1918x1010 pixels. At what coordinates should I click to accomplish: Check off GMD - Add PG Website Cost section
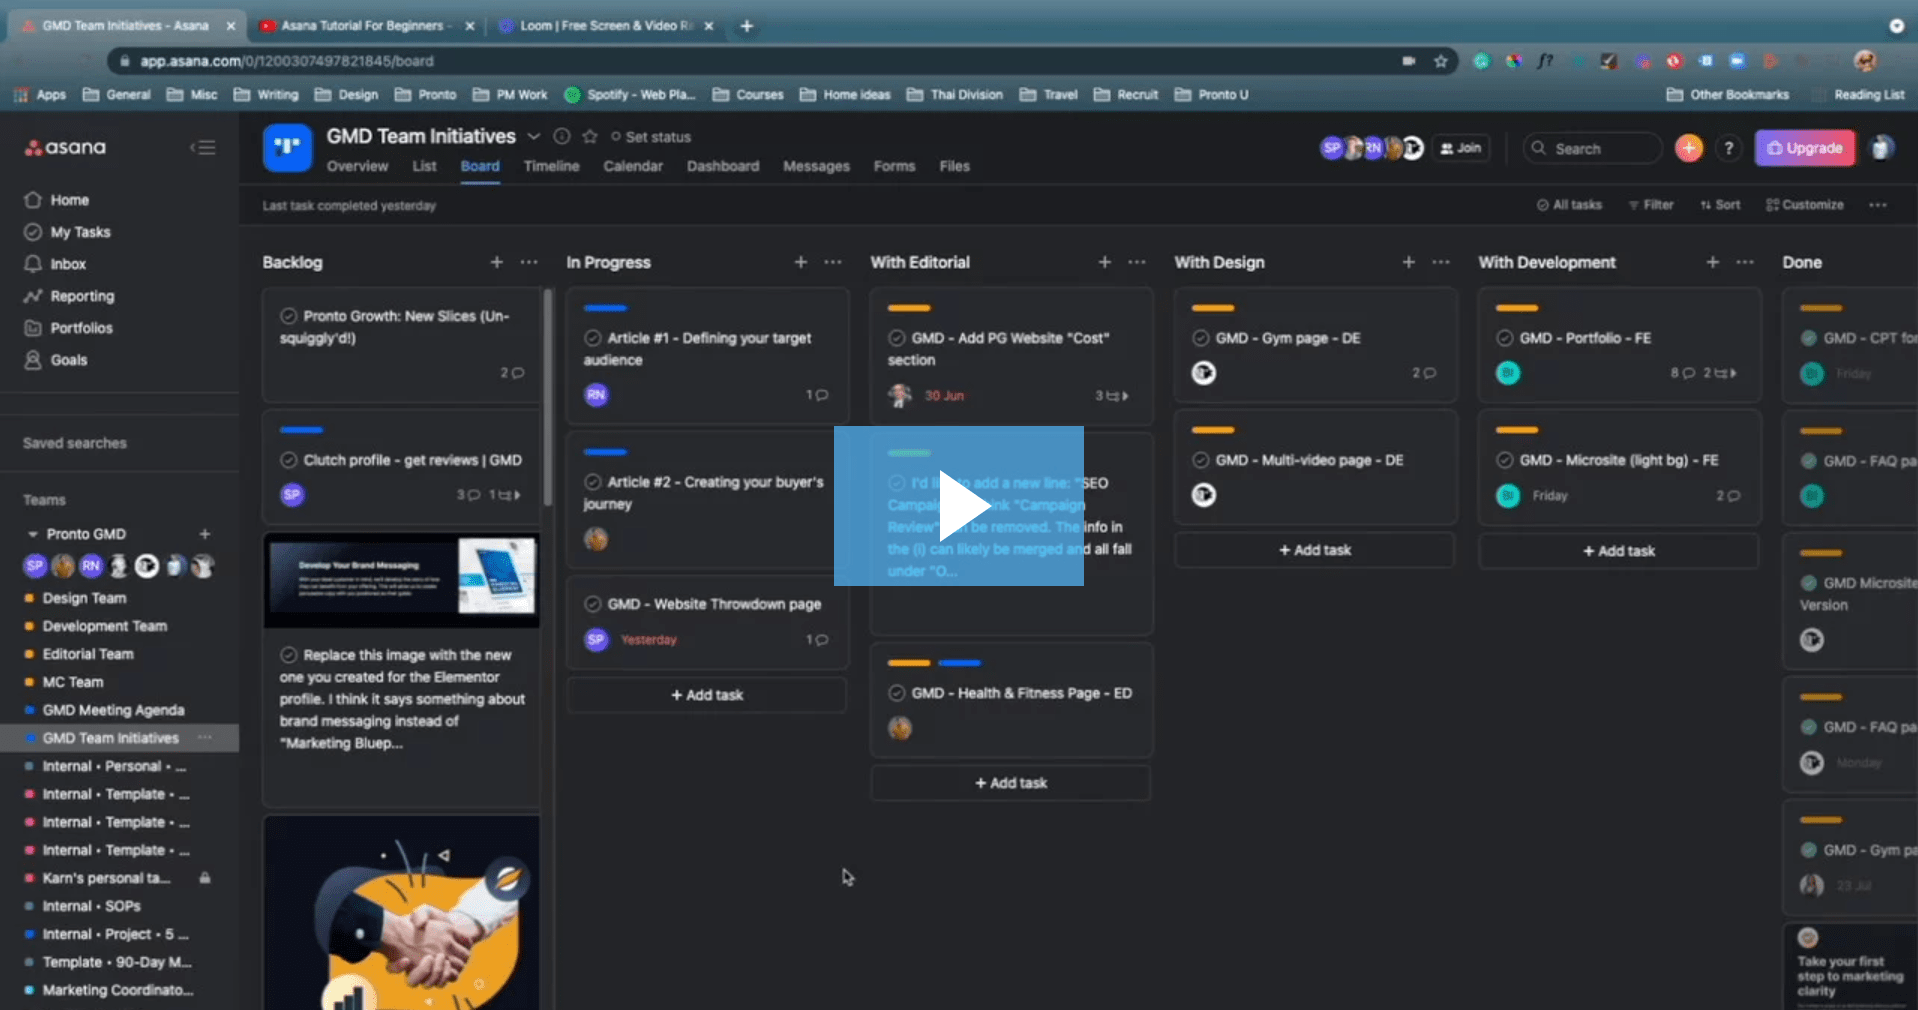897,338
